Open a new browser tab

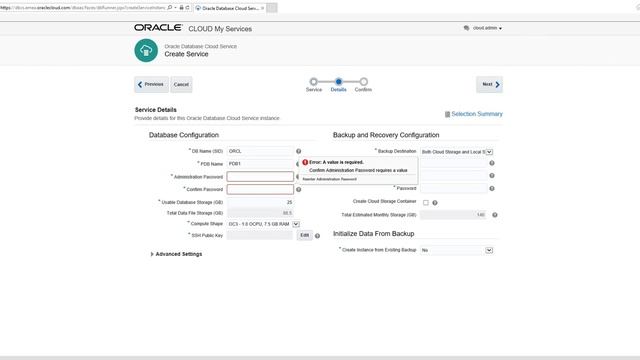(272, 8)
